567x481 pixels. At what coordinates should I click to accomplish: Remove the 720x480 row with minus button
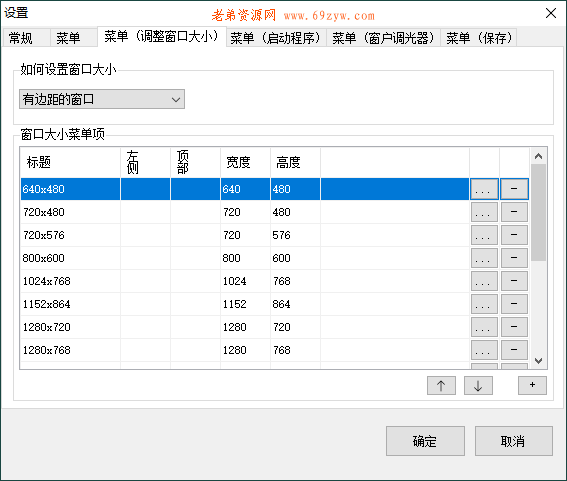tap(514, 212)
